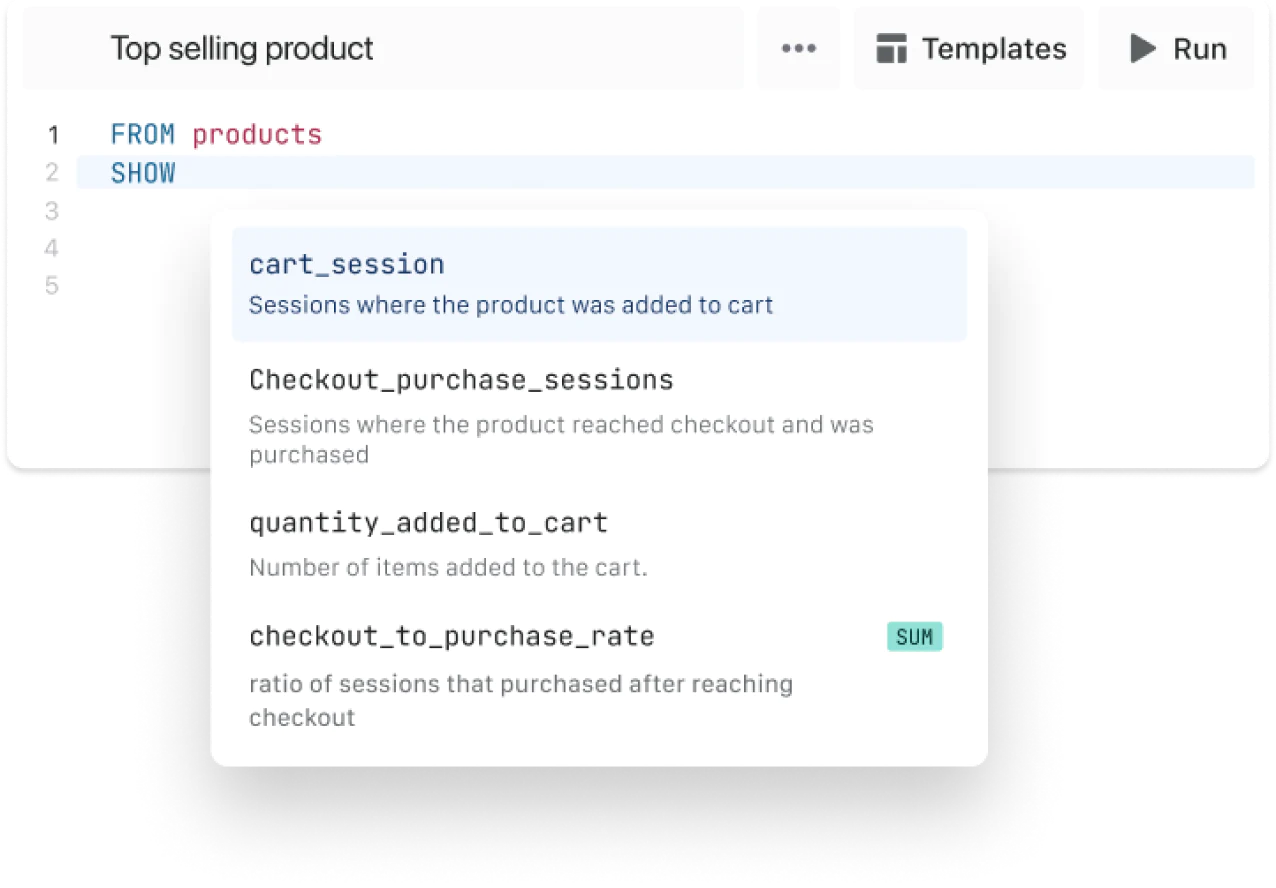1276x888 pixels.
Task: Select line number 5 in editor gutter
Action: pyautogui.click(x=53, y=286)
